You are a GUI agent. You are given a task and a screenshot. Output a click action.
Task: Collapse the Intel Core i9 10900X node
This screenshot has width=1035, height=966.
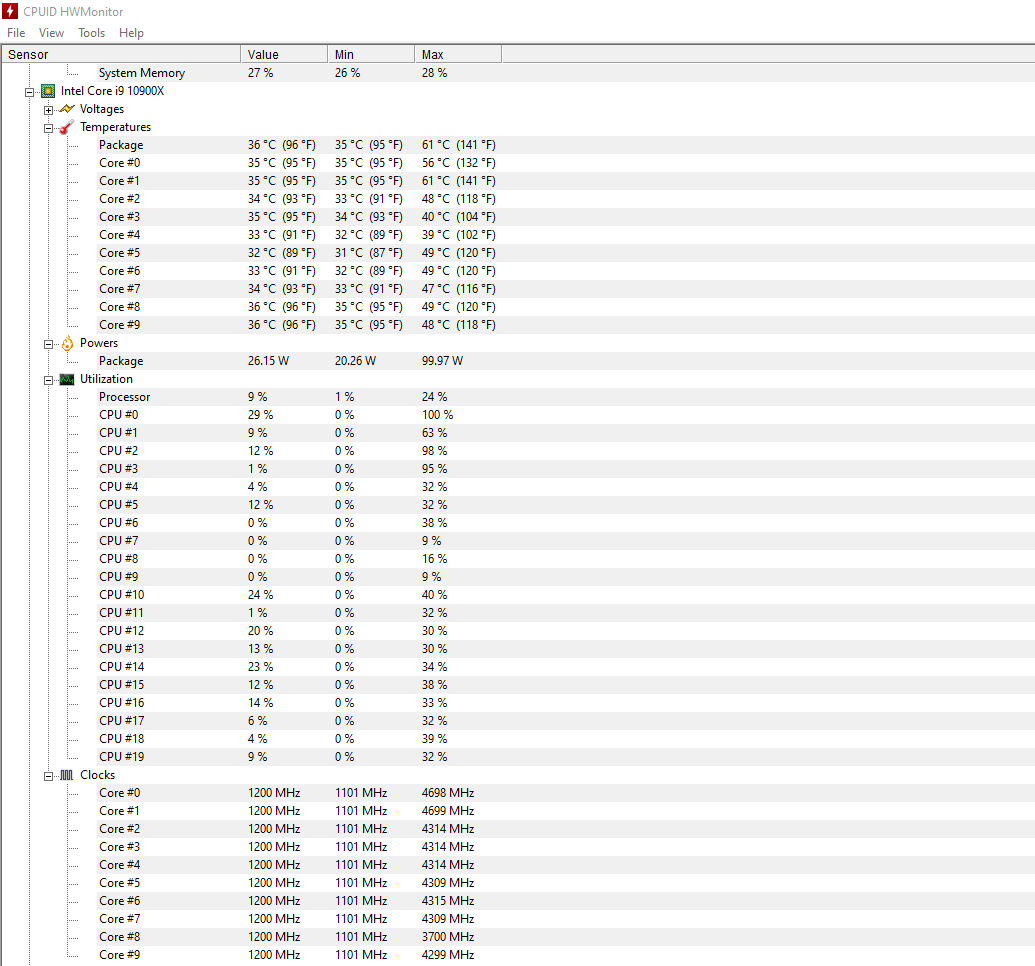[x=30, y=92]
